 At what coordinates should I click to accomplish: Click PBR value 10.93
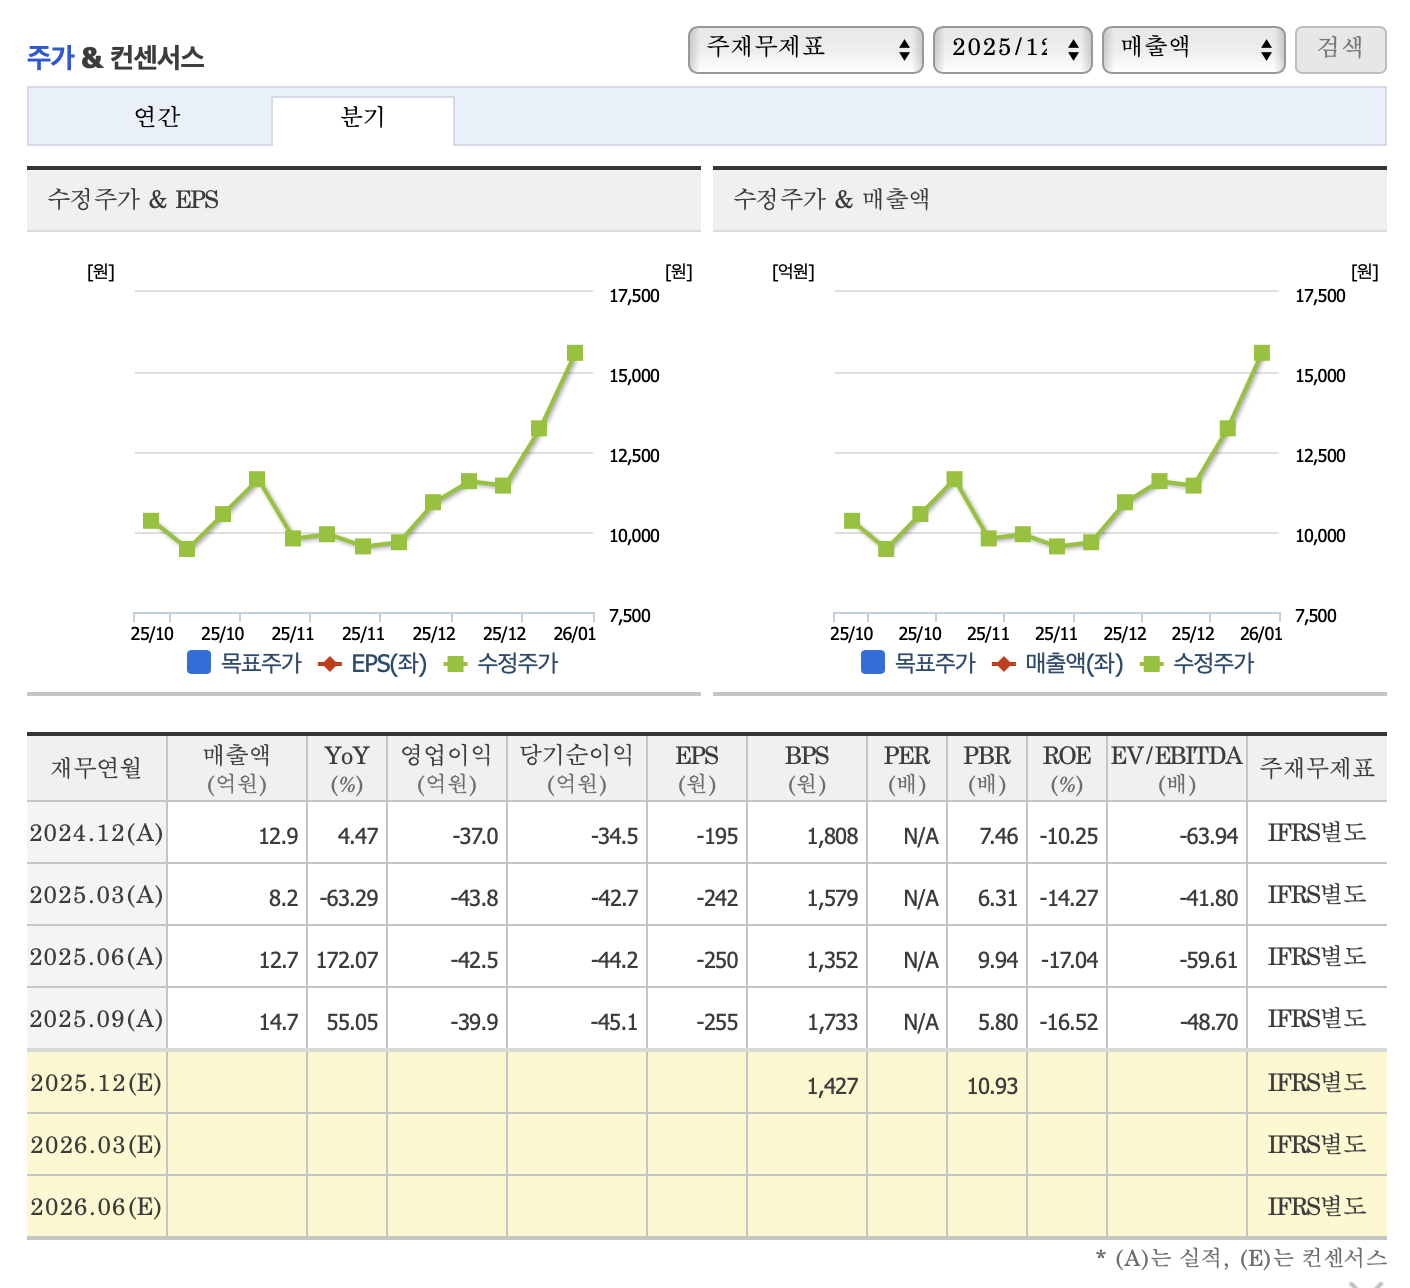tap(992, 1086)
